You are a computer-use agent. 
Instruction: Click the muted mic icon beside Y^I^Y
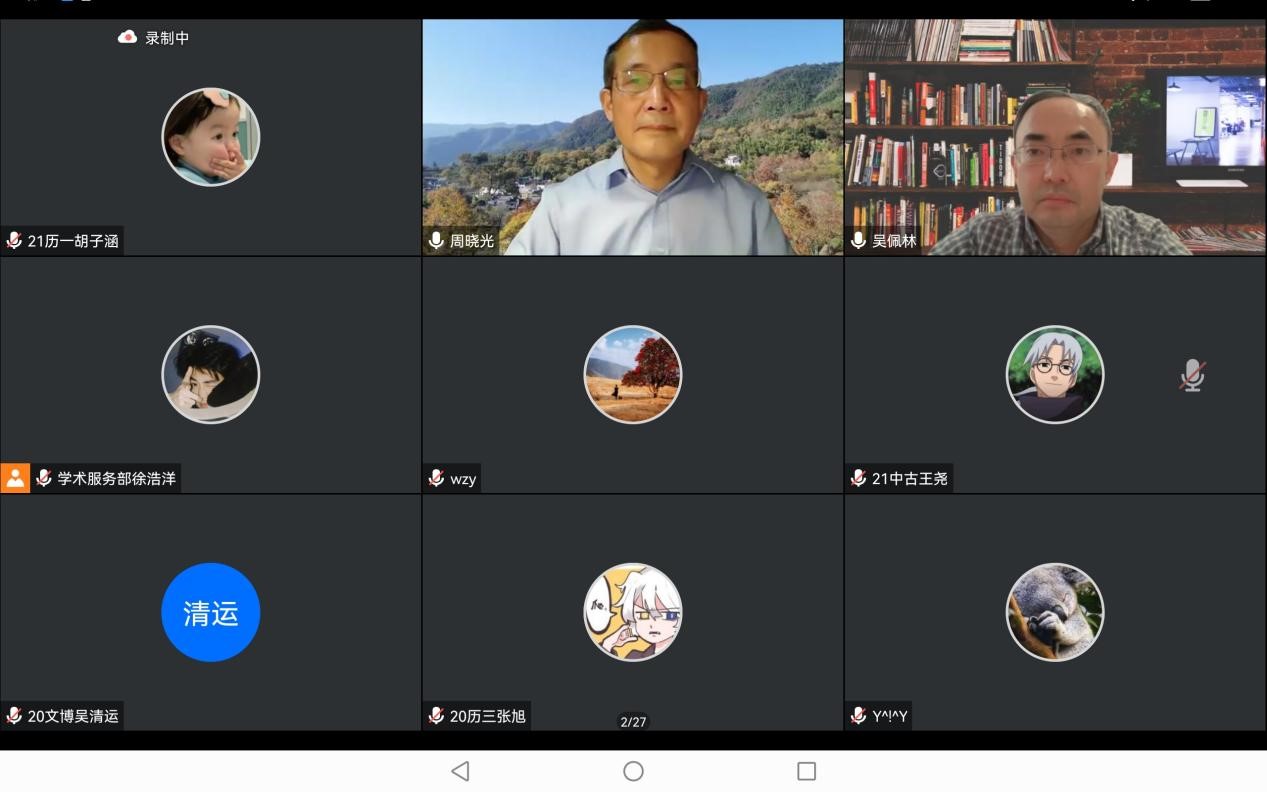pos(858,716)
